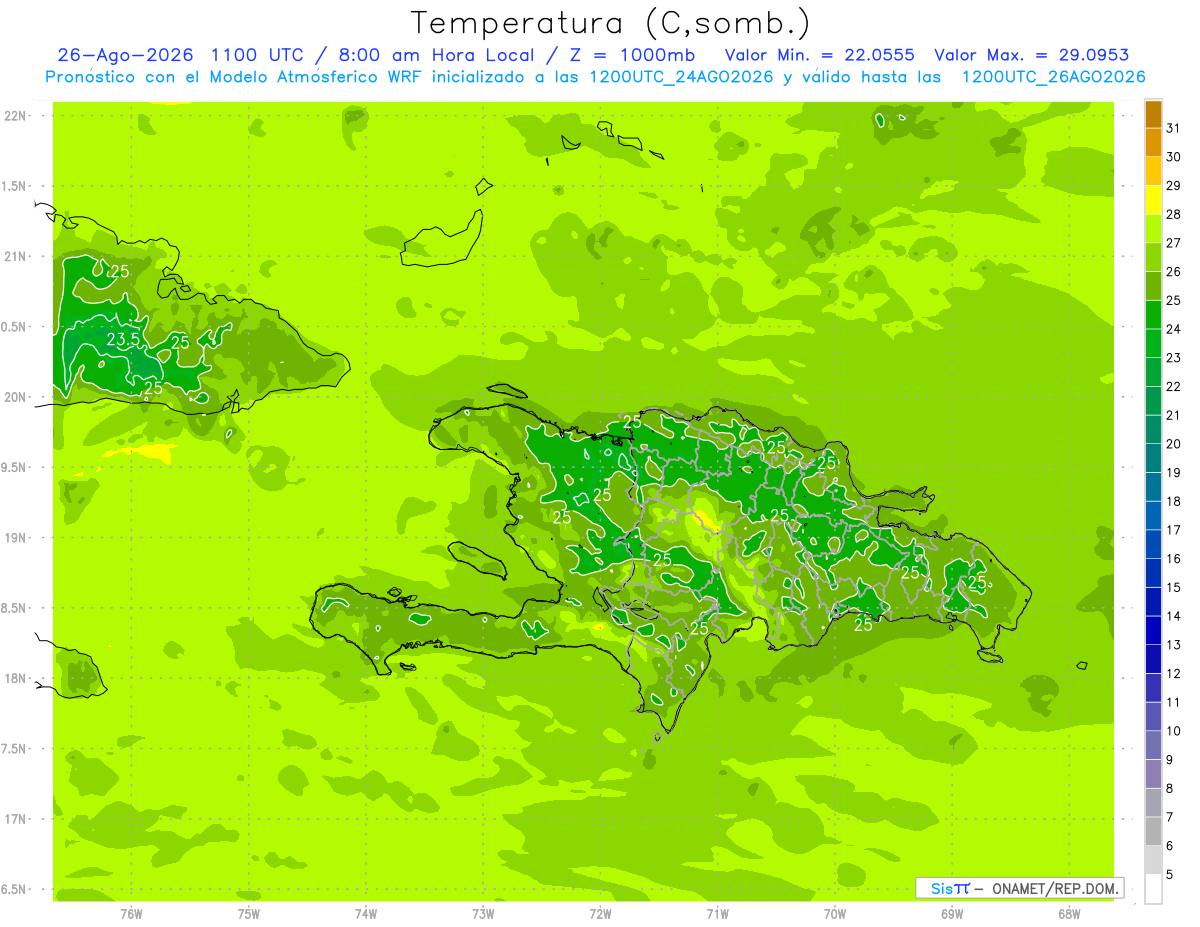1200x927 pixels.
Task: Click the "17N" latitude axis label
Action: point(14,820)
